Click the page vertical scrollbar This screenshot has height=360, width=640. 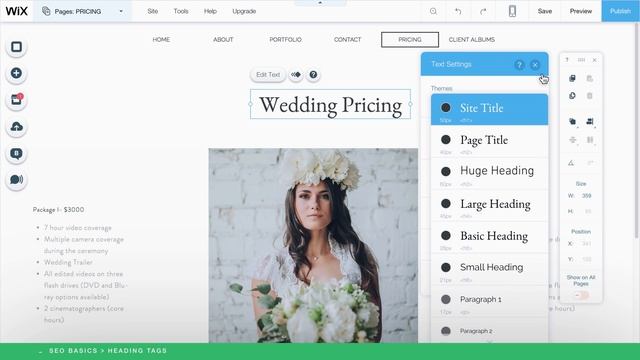pyautogui.click(x=637, y=131)
